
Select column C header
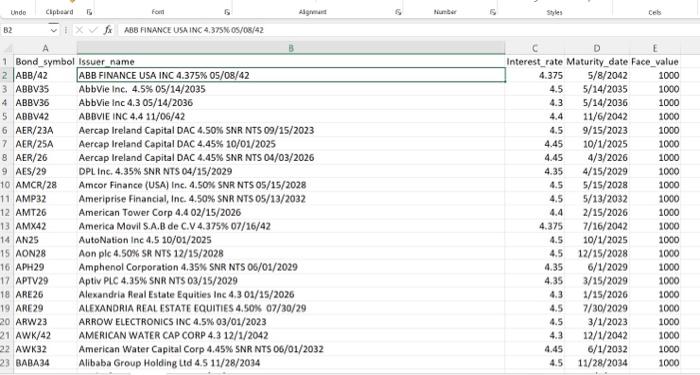(535, 48)
